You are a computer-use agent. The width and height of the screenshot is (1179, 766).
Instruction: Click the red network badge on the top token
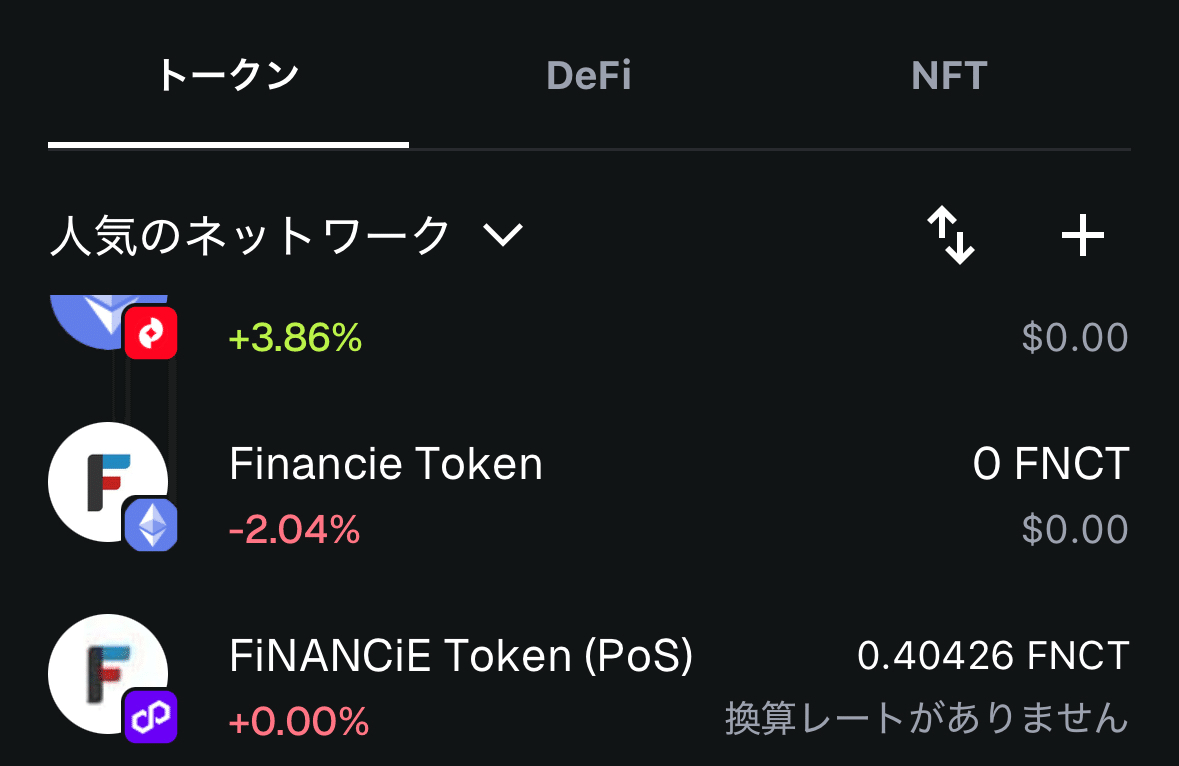[x=151, y=332]
